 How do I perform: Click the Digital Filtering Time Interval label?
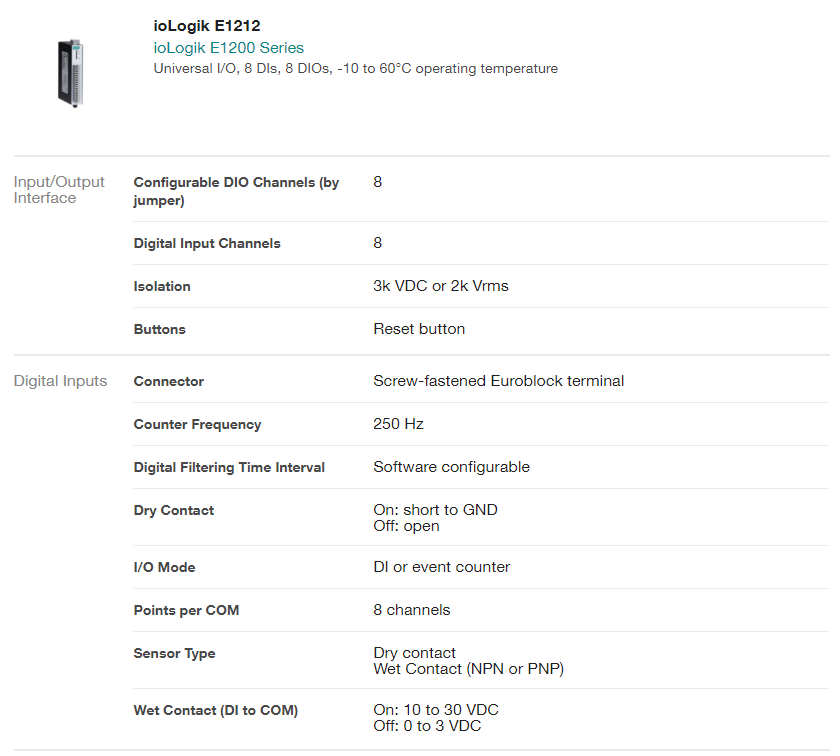tap(229, 467)
